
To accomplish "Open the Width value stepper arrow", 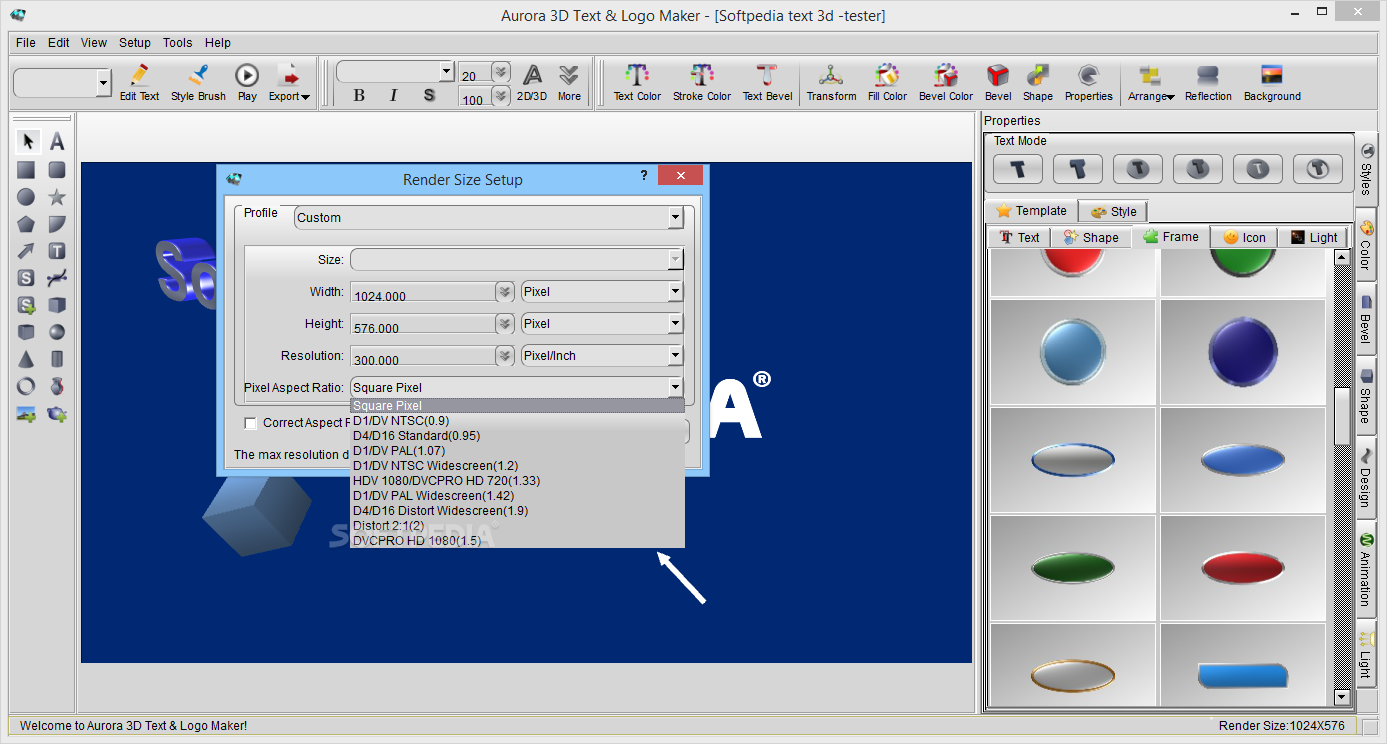I will [x=505, y=292].
